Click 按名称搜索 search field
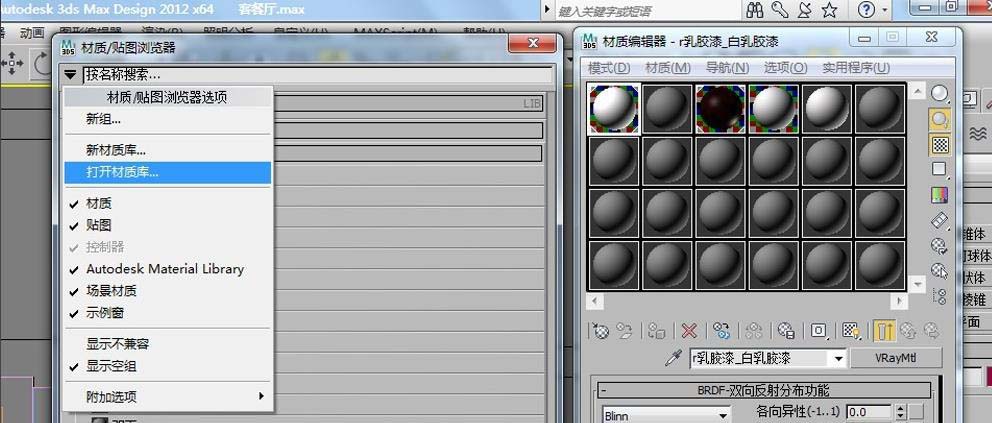The image size is (992, 423). tap(318, 75)
